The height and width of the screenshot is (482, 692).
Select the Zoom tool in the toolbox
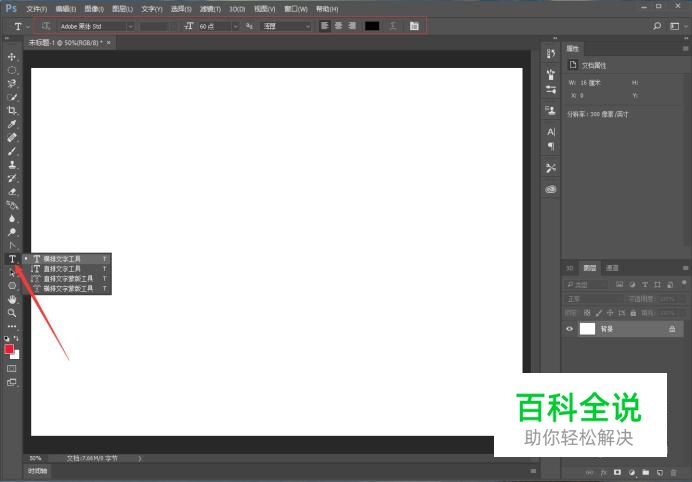(x=12, y=313)
